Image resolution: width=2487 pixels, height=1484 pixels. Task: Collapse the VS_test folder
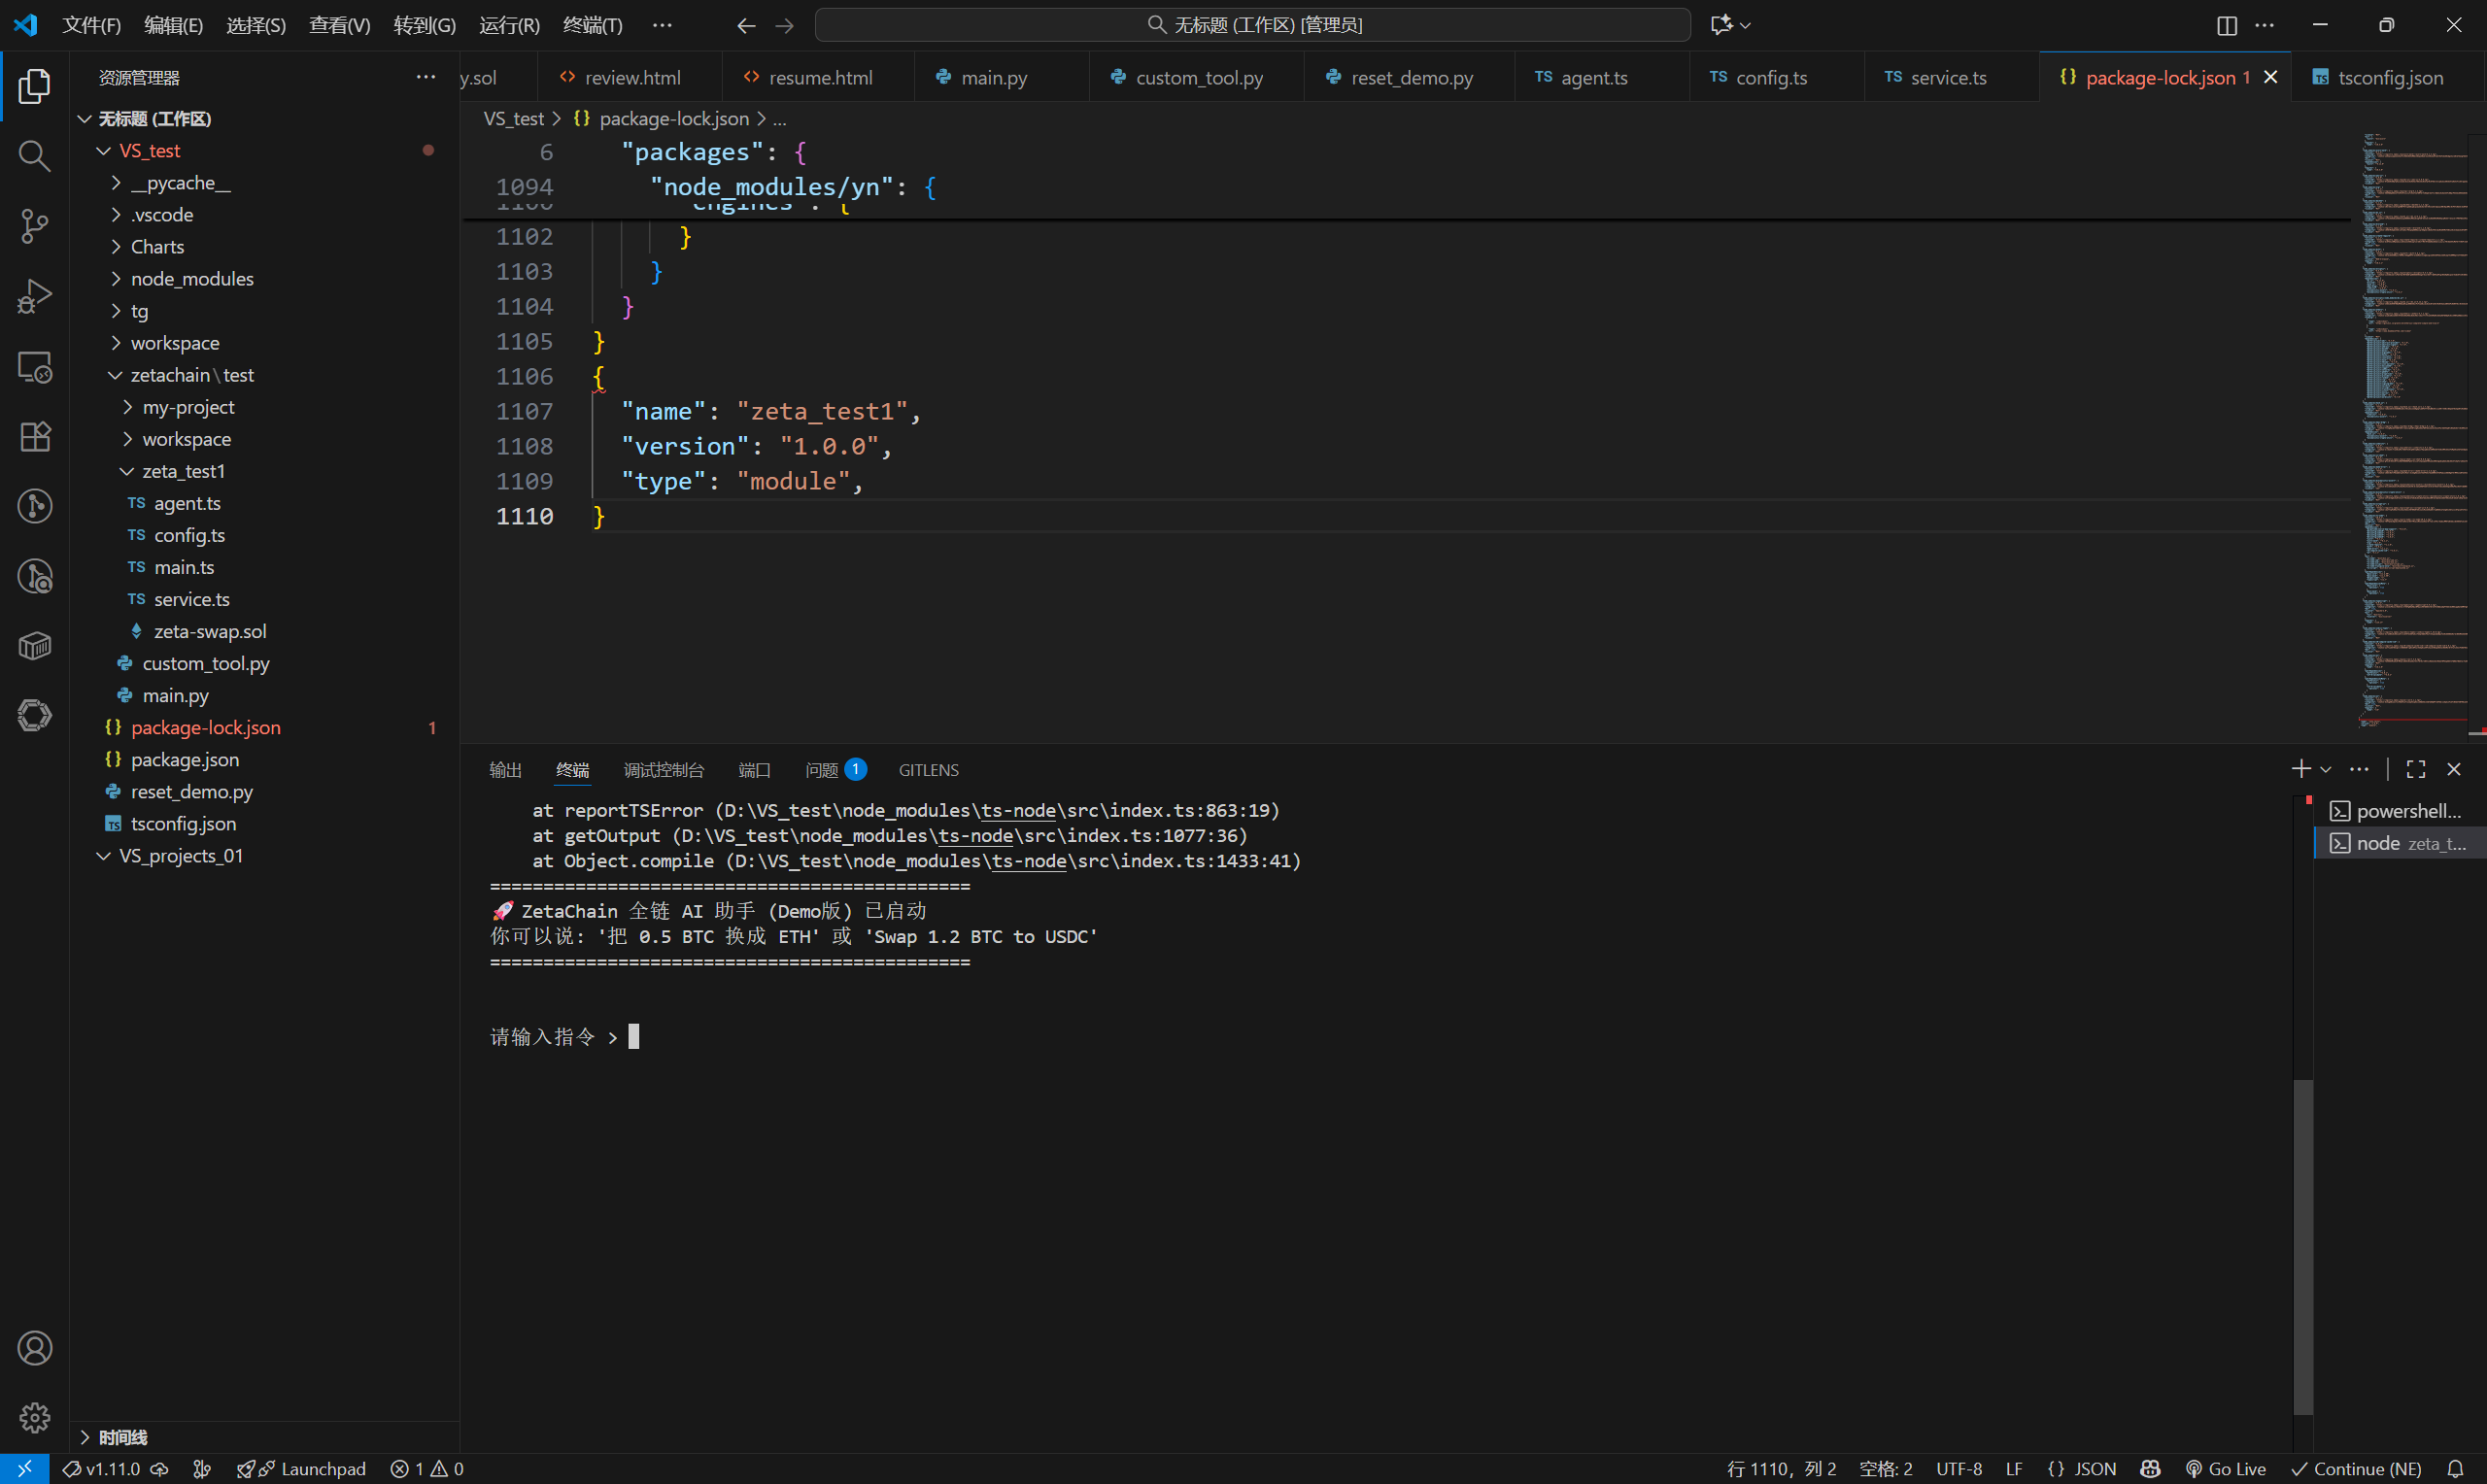point(103,151)
